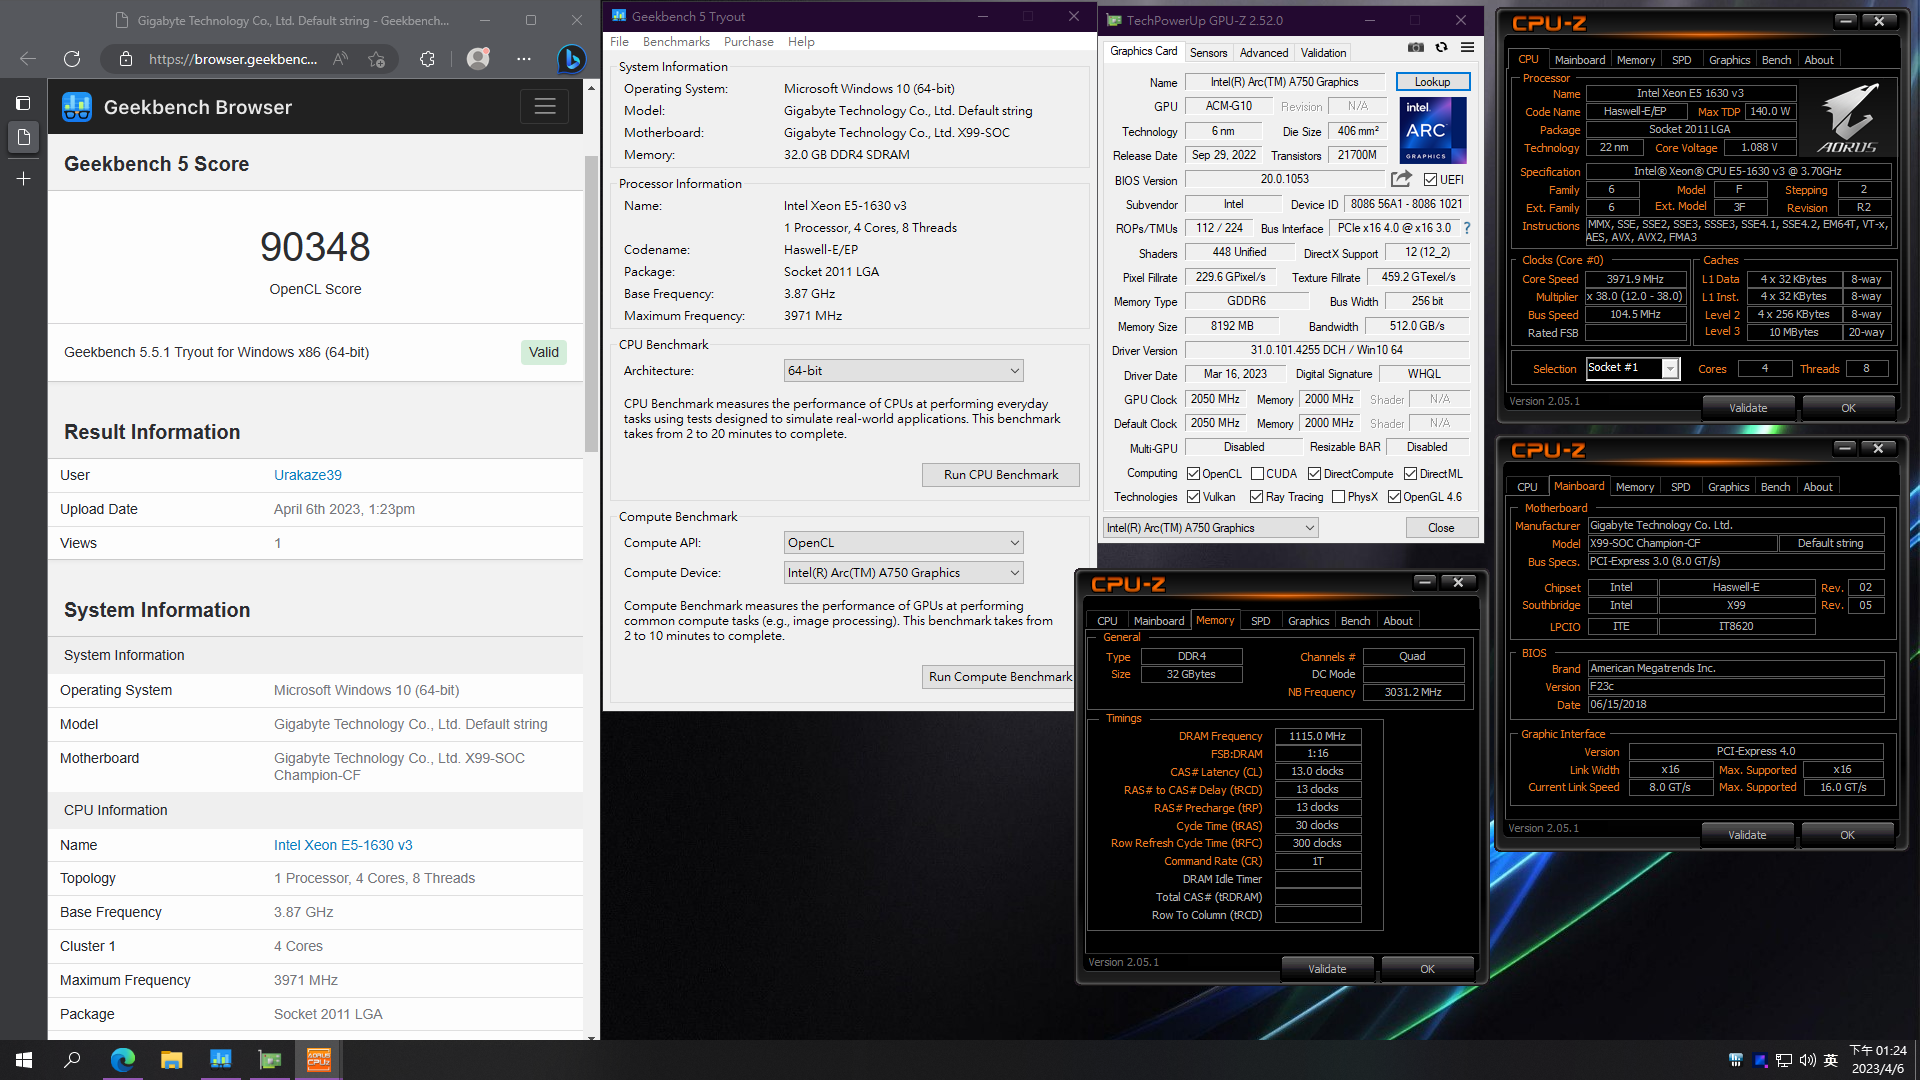The width and height of the screenshot is (1920, 1080).
Task: Open the Geekbench Browser hamburger menu
Action: (x=545, y=106)
